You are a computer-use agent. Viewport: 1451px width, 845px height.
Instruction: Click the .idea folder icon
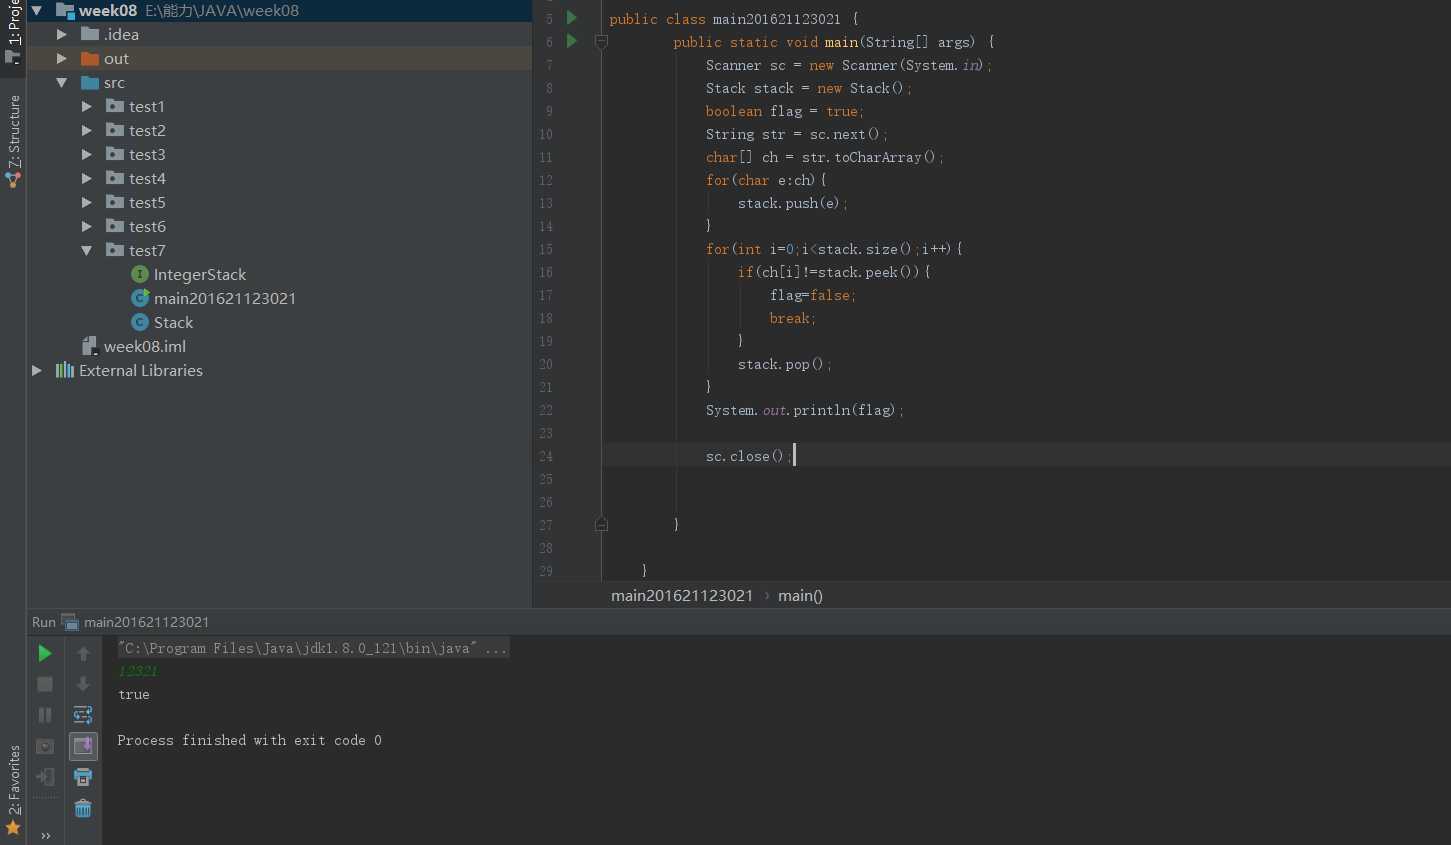pyautogui.click(x=90, y=34)
